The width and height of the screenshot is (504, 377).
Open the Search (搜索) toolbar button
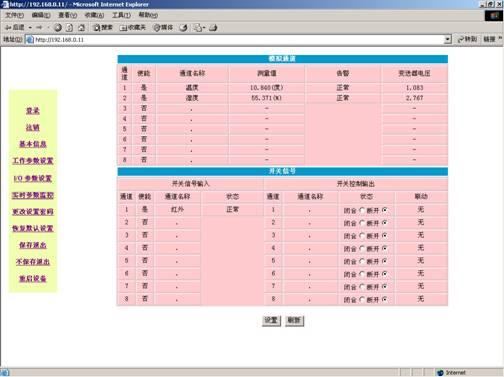point(103,28)
